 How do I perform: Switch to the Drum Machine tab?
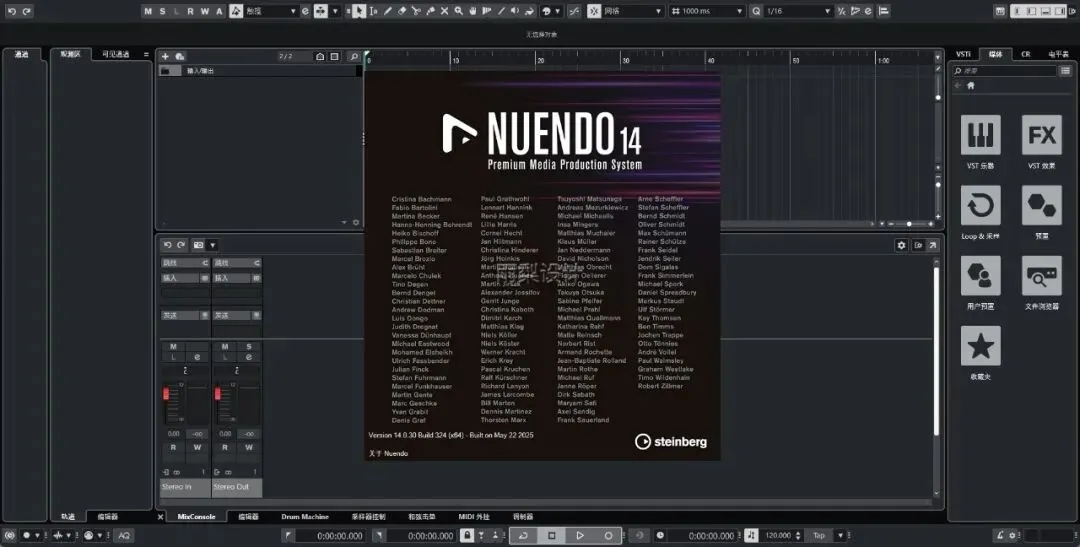(x=305, y=517)
